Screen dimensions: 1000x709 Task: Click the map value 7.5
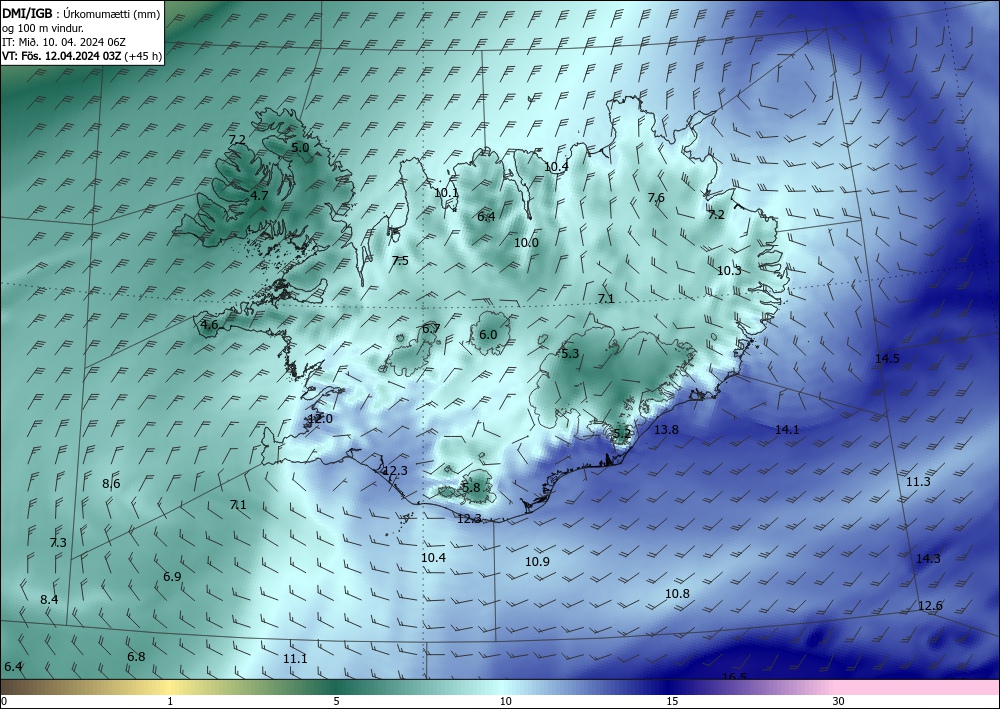click(400, 260)
